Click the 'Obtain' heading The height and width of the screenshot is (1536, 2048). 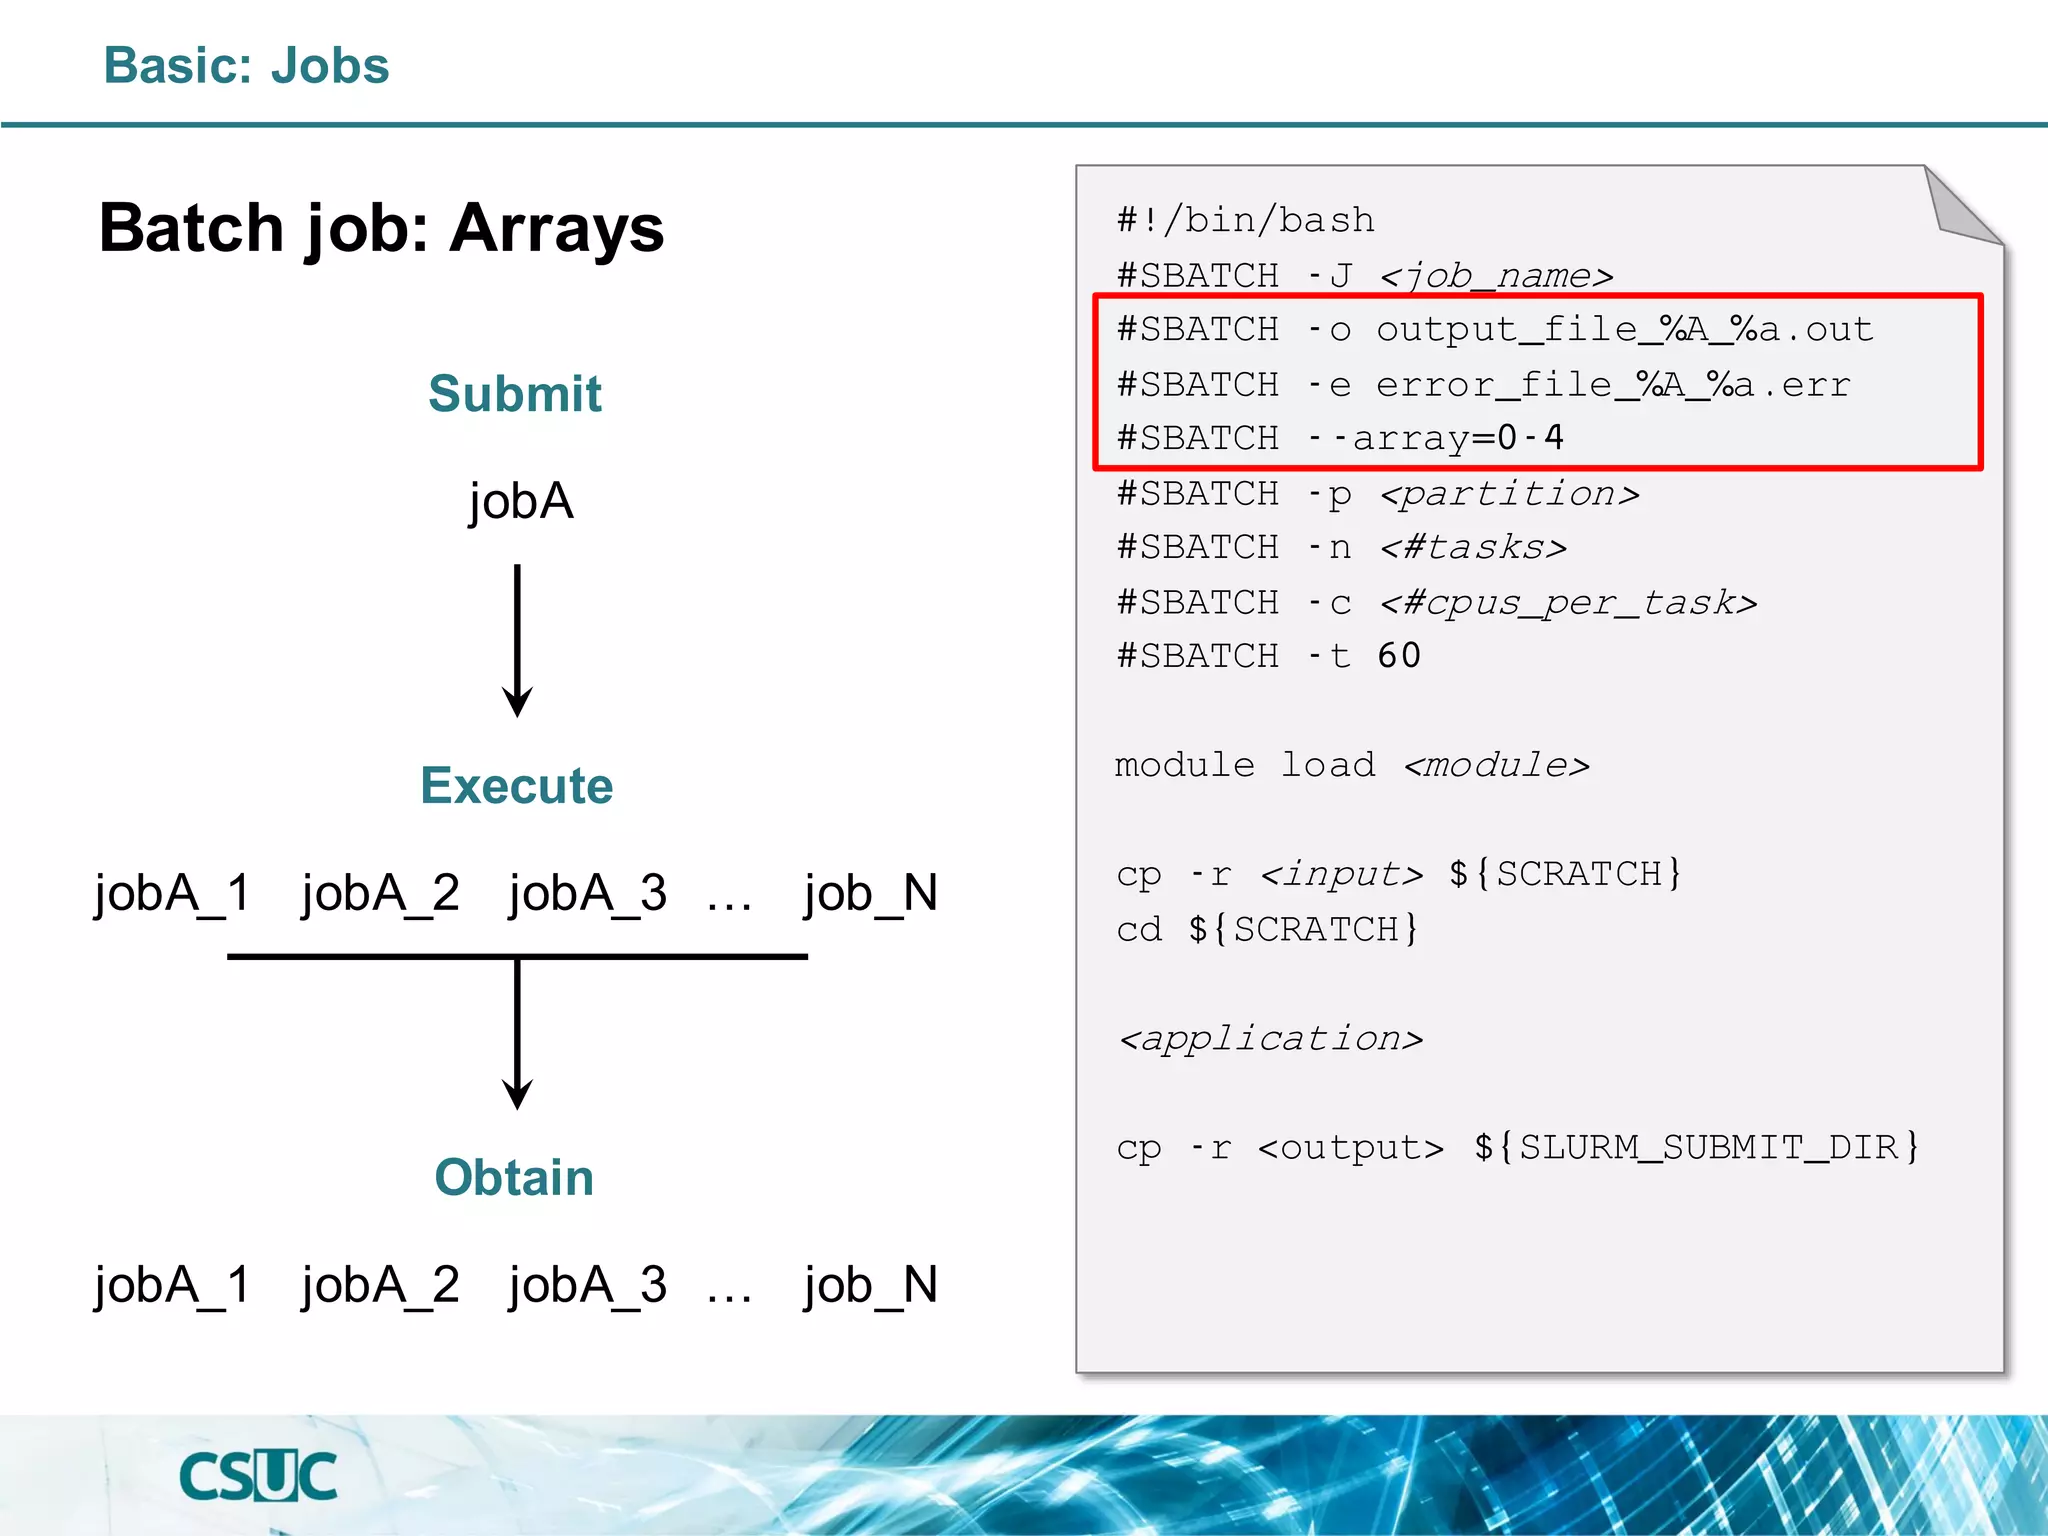click(514, 1177)
